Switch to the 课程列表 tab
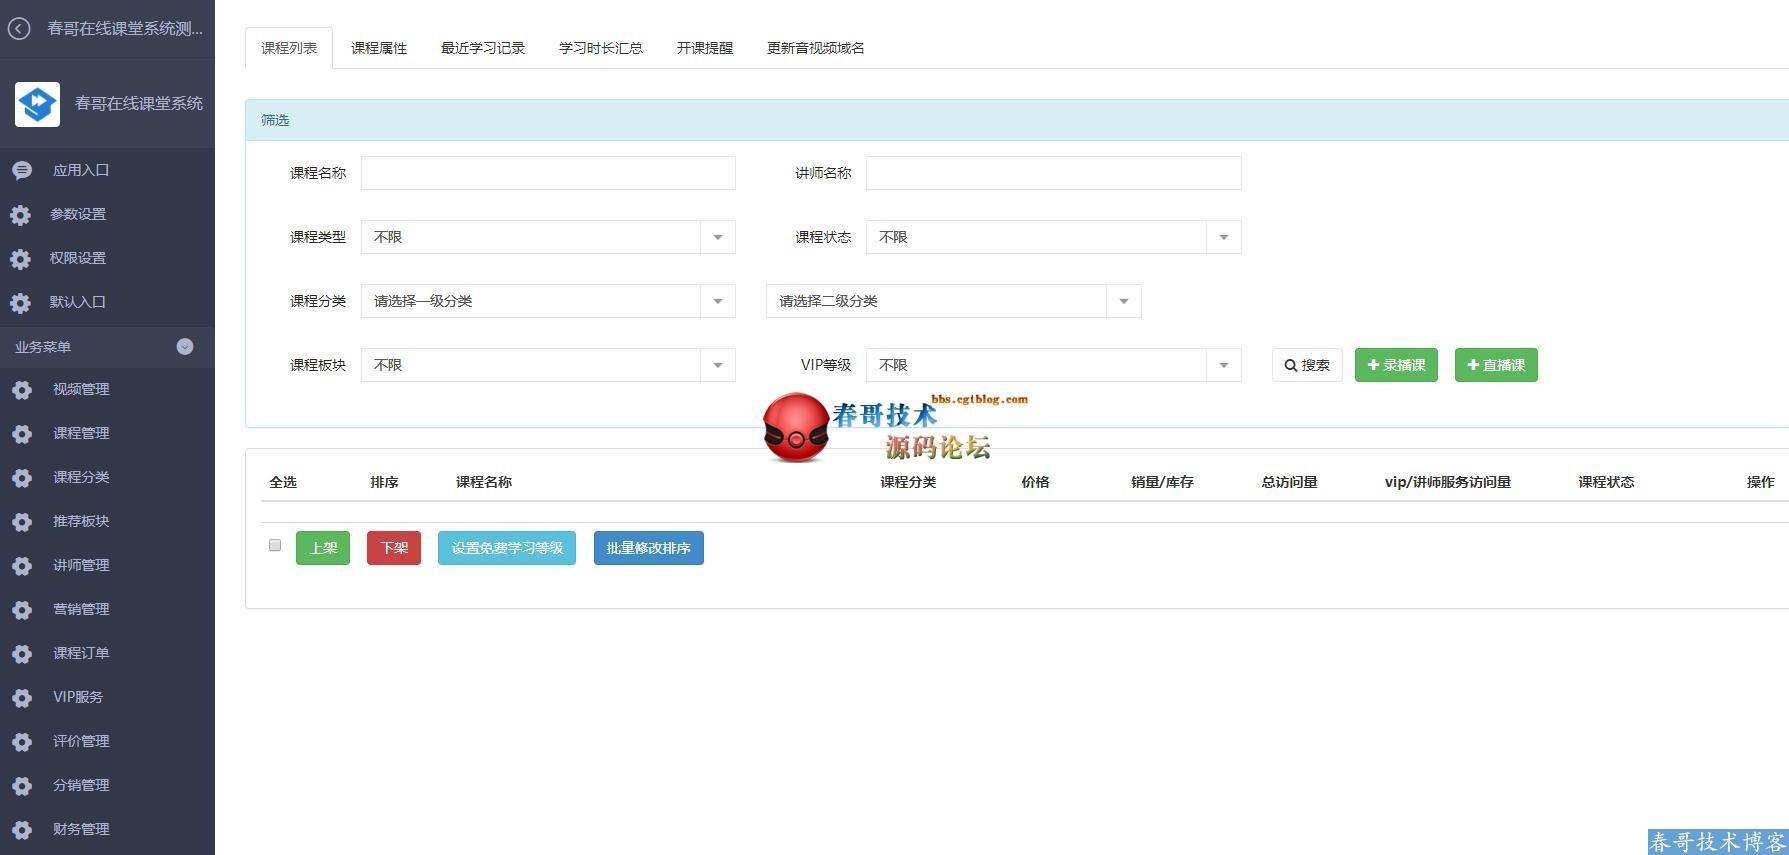 click(289, 48)
